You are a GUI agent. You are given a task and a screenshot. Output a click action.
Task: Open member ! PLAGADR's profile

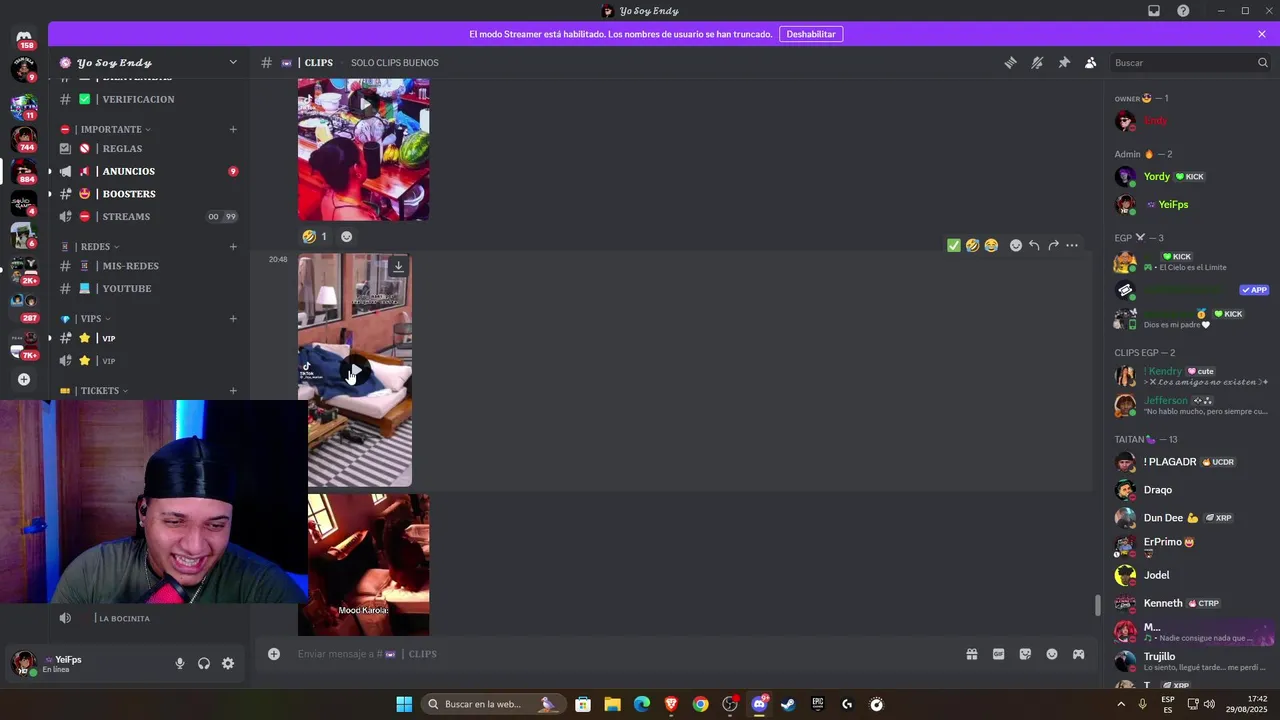[1190, 462]
